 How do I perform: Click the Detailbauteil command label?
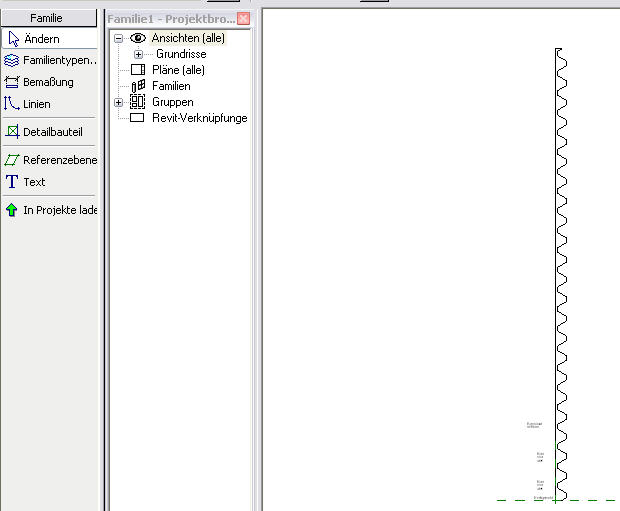pyautogui.click(x=53, y=132)
